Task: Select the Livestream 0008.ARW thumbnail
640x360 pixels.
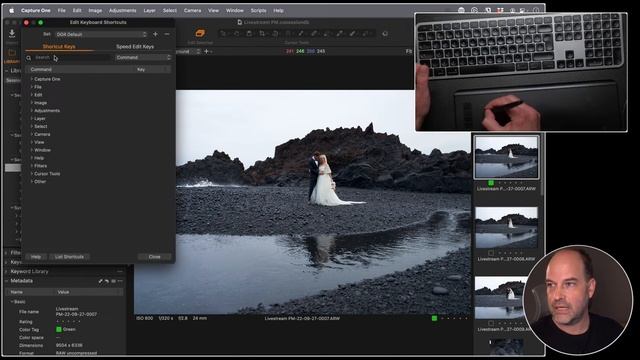Action: tap(506, 227)
